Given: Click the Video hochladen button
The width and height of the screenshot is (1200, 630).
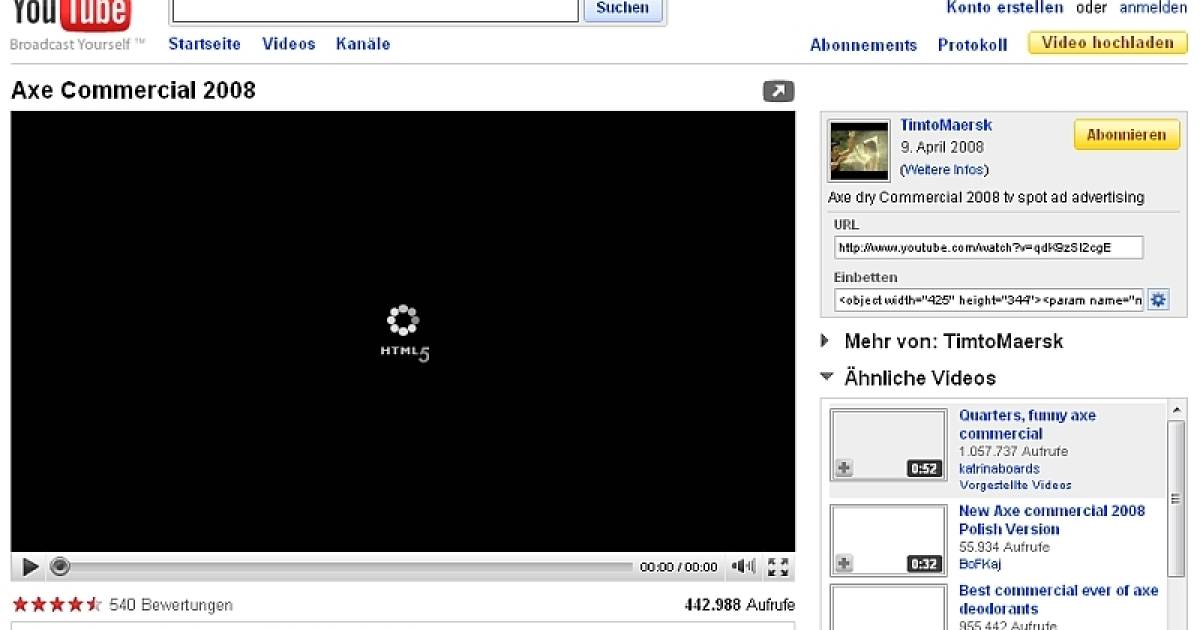Looking at the screenshot, I should tap(1107, 43).
